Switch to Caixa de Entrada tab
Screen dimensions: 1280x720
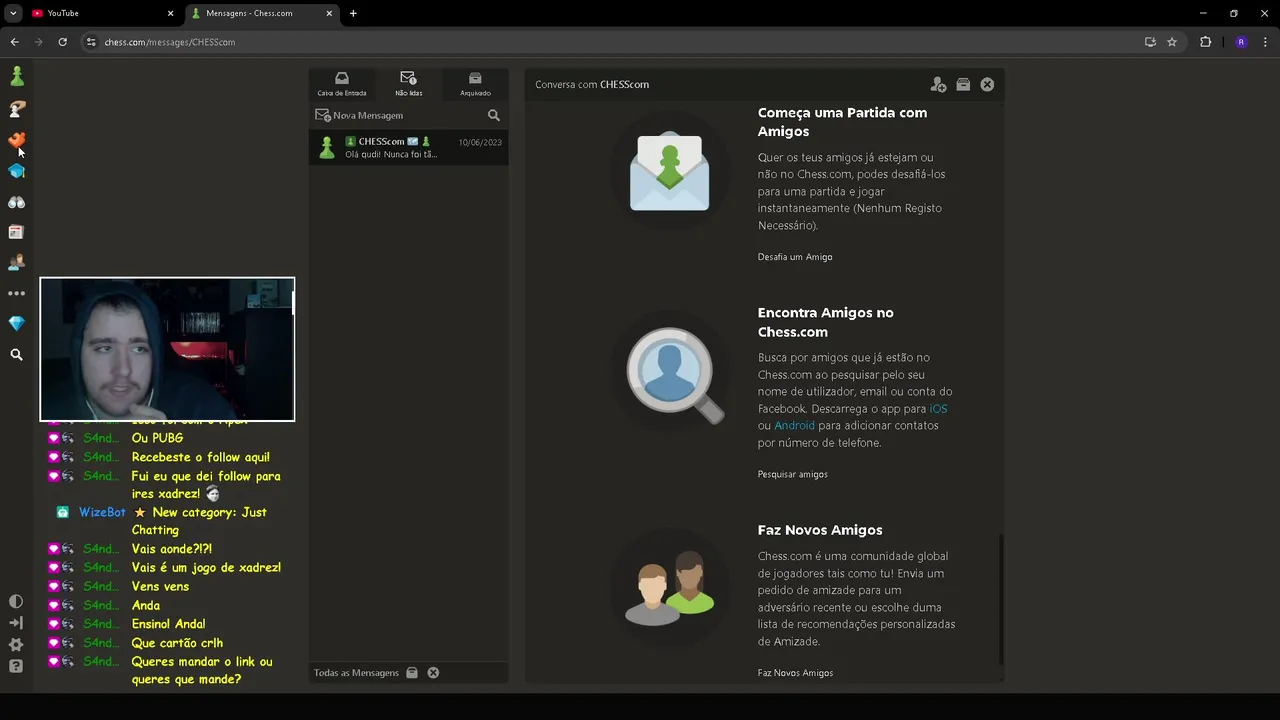pos(342,84)
